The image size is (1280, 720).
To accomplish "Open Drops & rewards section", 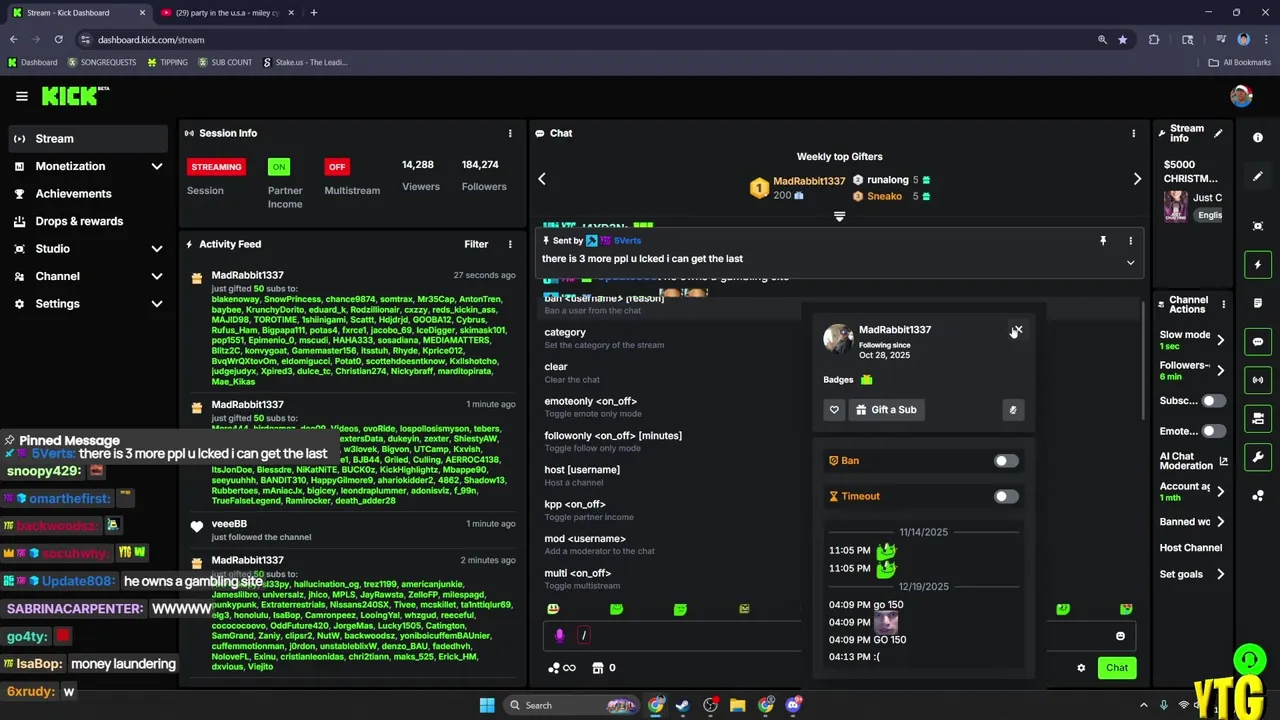I will click(88, 221).
